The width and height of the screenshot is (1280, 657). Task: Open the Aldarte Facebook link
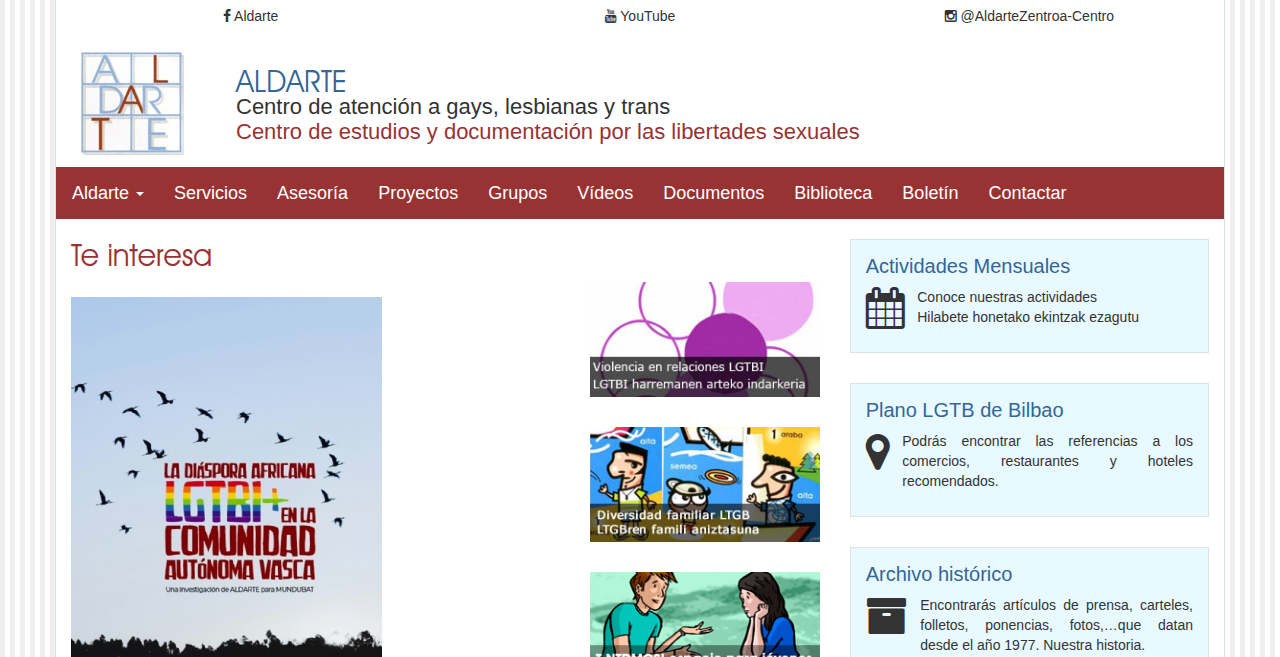tap(251, 16)
